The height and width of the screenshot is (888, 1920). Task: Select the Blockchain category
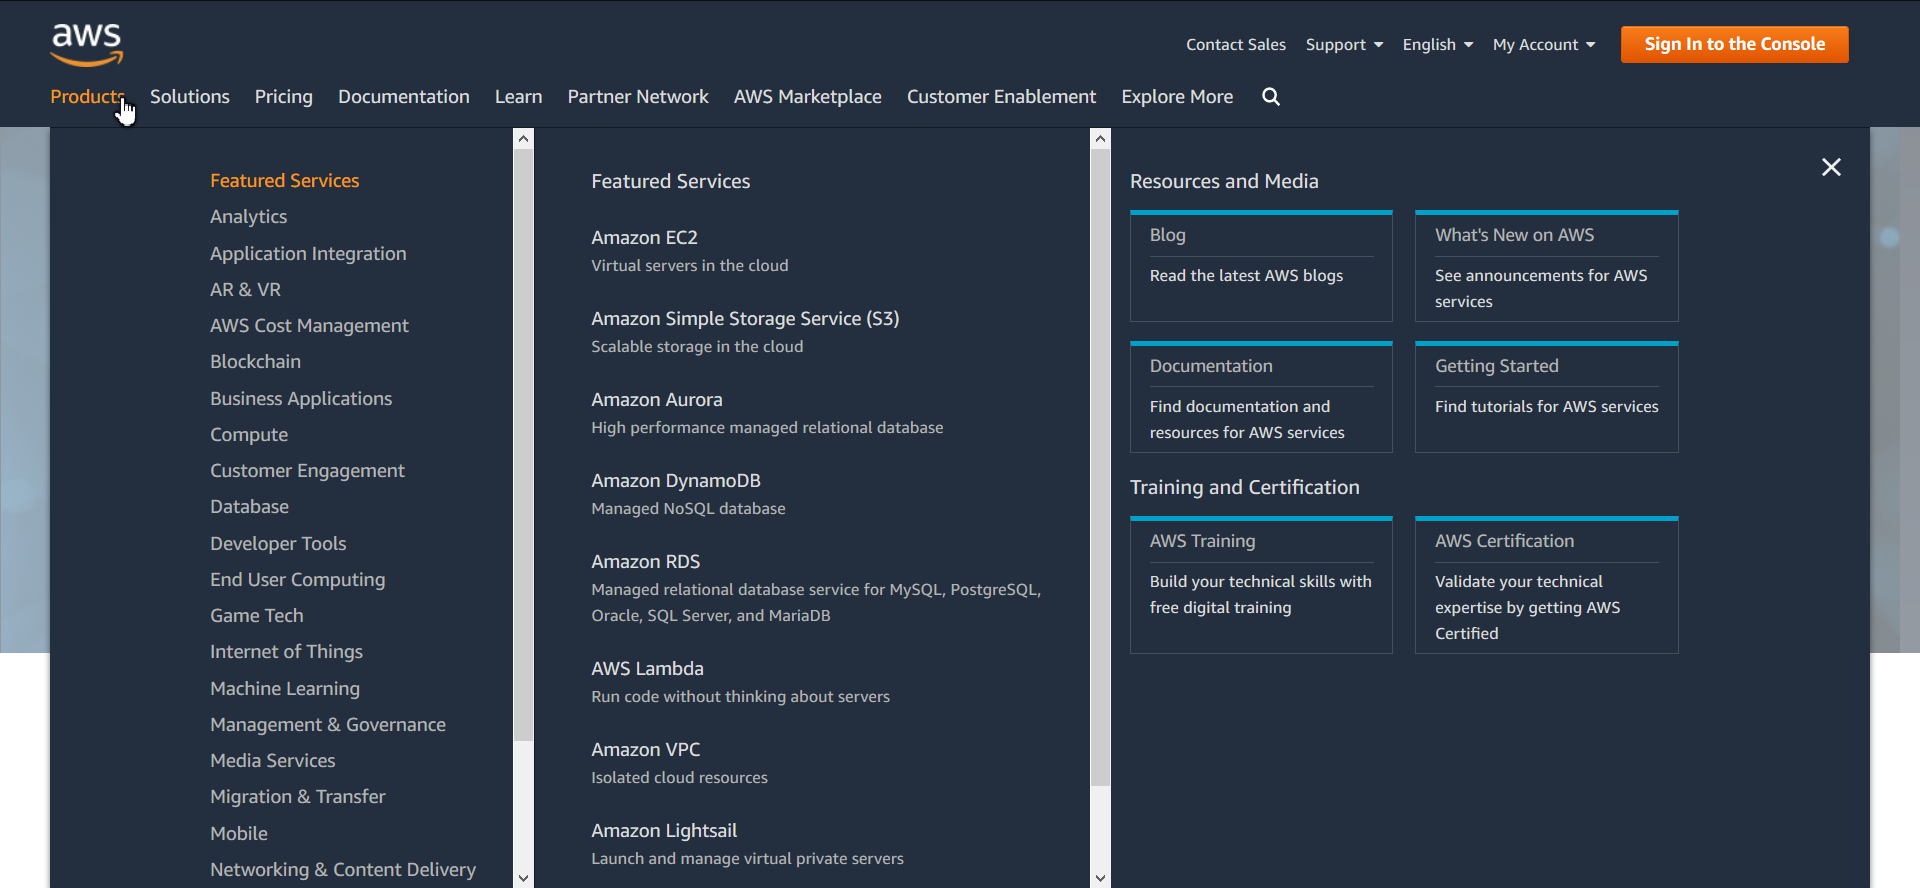click(255, 361)
